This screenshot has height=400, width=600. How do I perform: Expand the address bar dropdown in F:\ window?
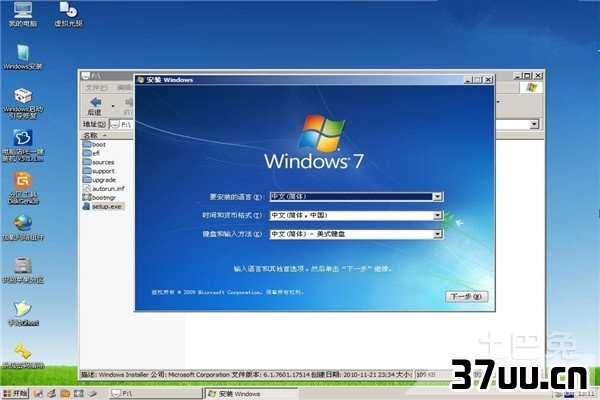pos(534,124)
